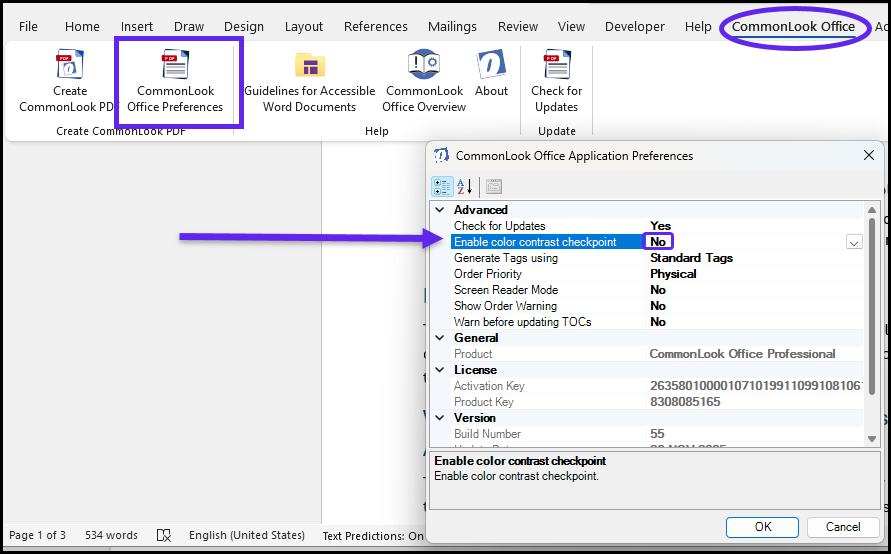Collapse the Advanced section
The width and height of the screenshot is (891, 554).
point(439,210)
